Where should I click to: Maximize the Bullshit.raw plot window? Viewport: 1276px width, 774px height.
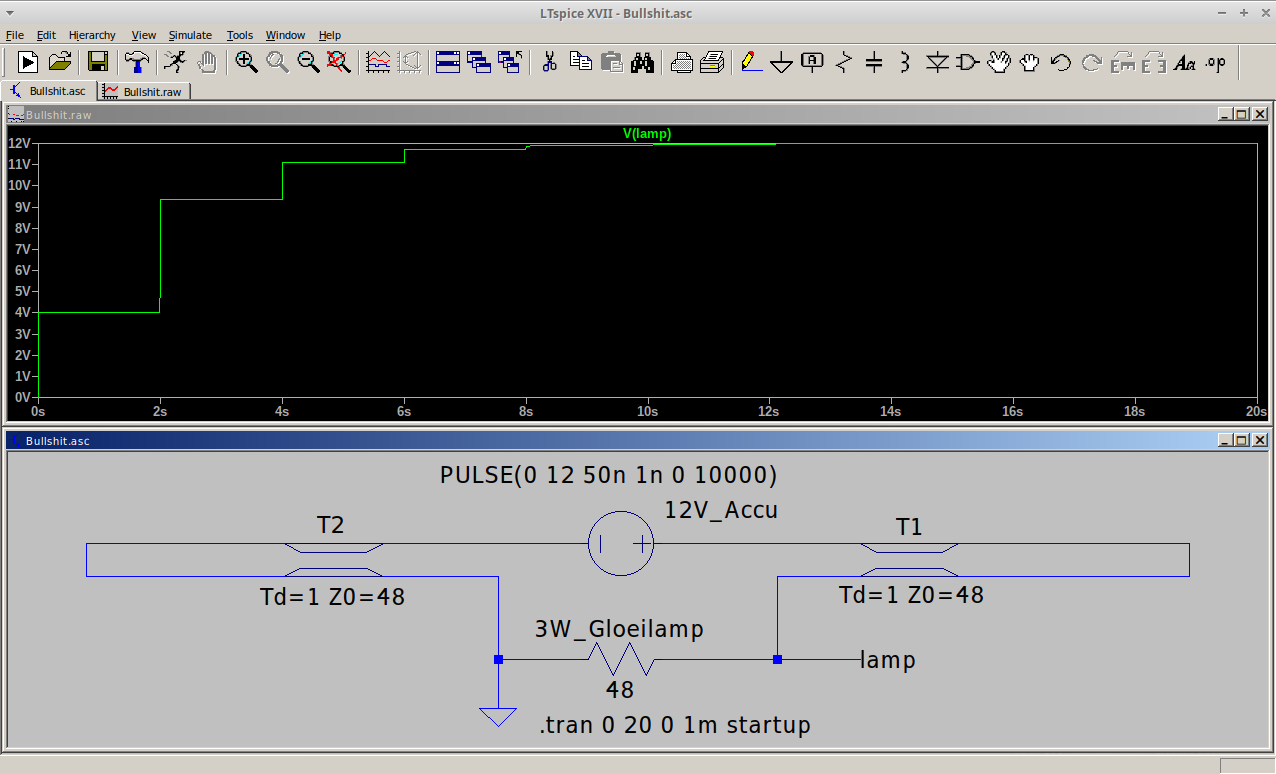(x=1241, y=115)
